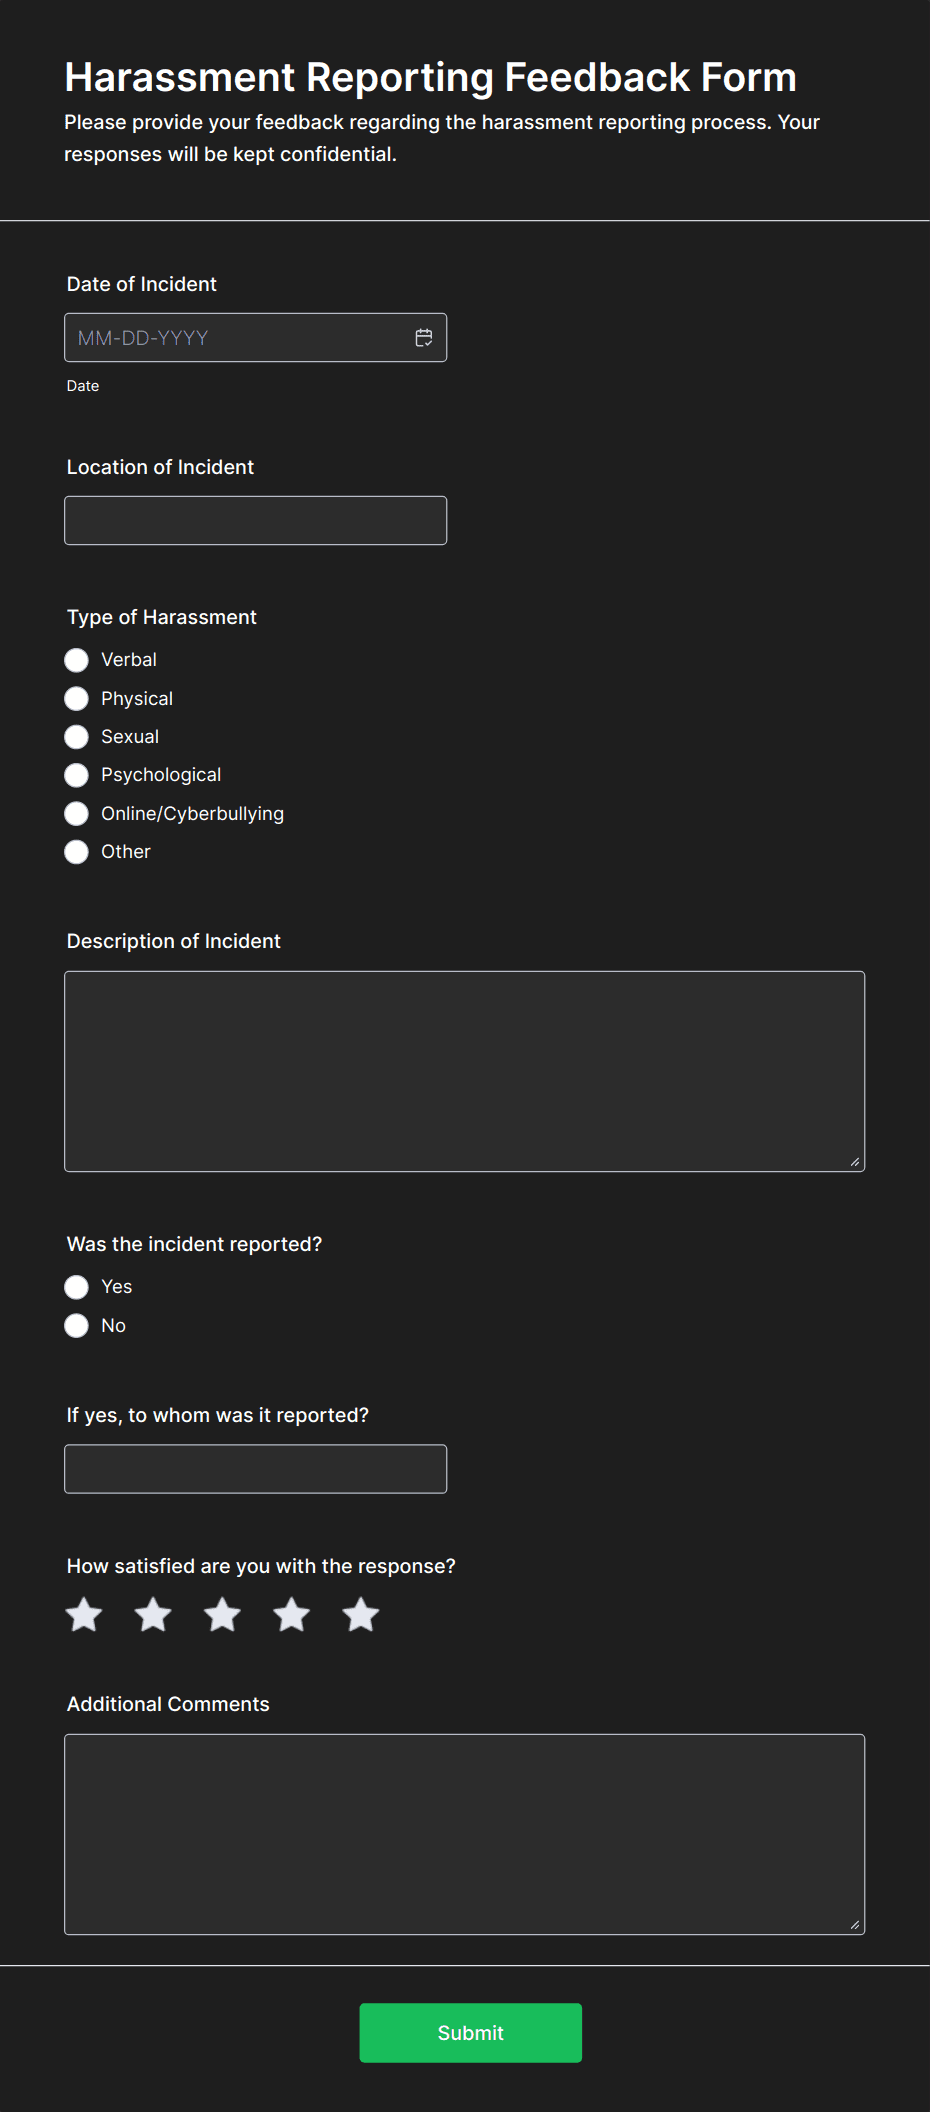This screenshot has width=930, height=2112.
Task: Give a five-star satisfaction rating
Action: click(361, 1615)
